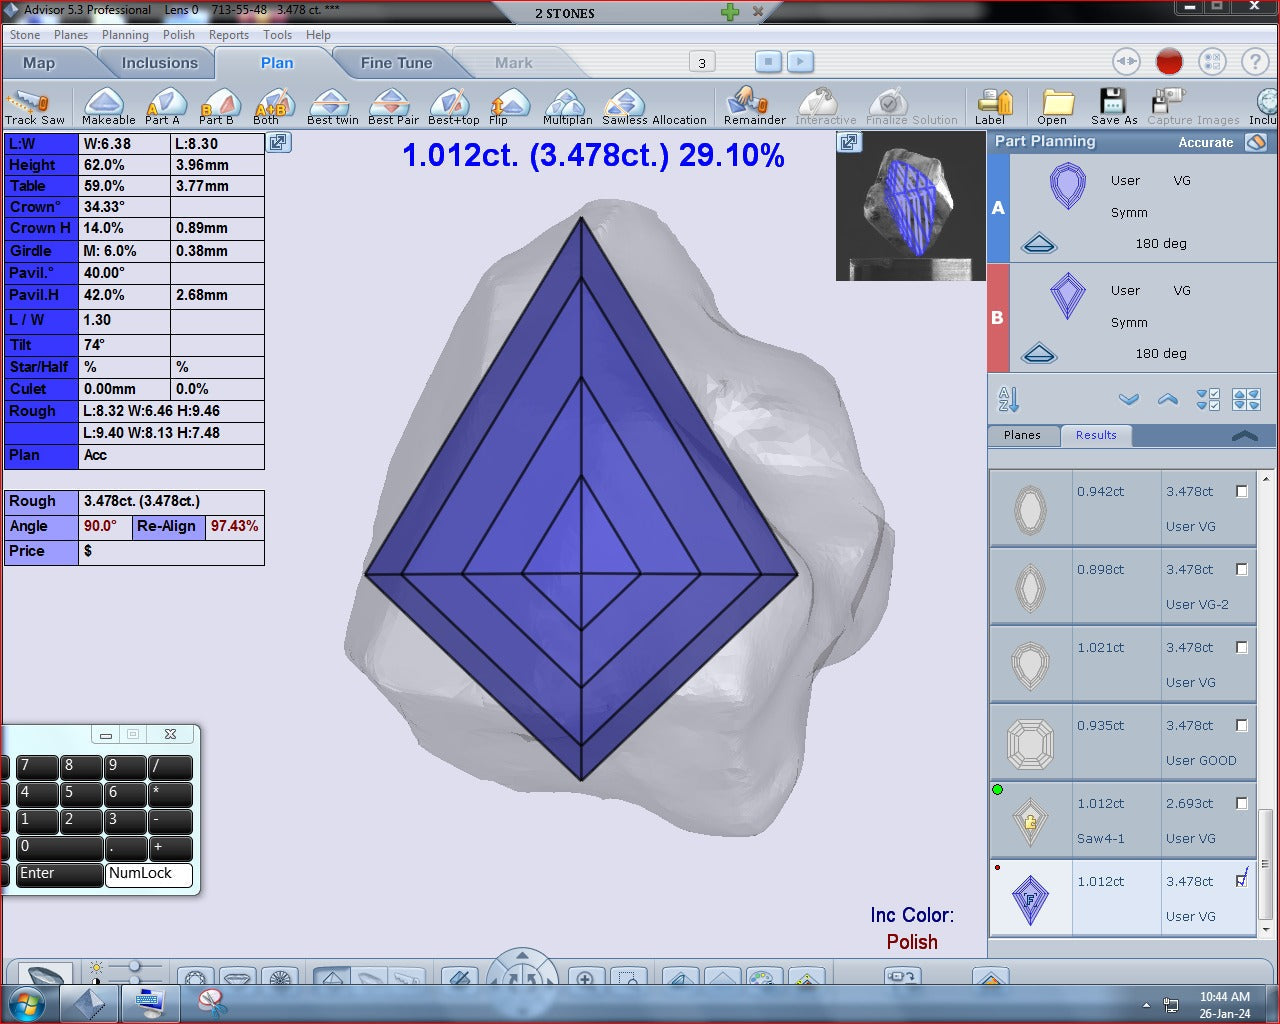Viewport: 1280px width, 1024px height.
Task: Choose the Best Pair tool
Action: (x=391, y=103)
